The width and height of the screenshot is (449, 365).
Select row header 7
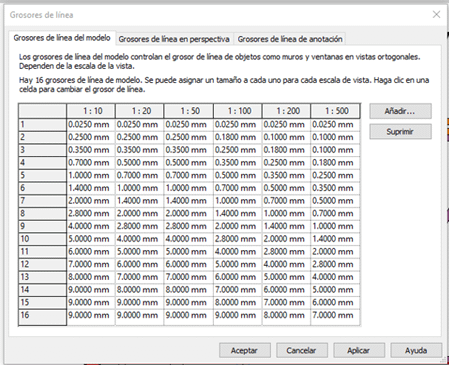pyautogui.click(x=42, y=201)
